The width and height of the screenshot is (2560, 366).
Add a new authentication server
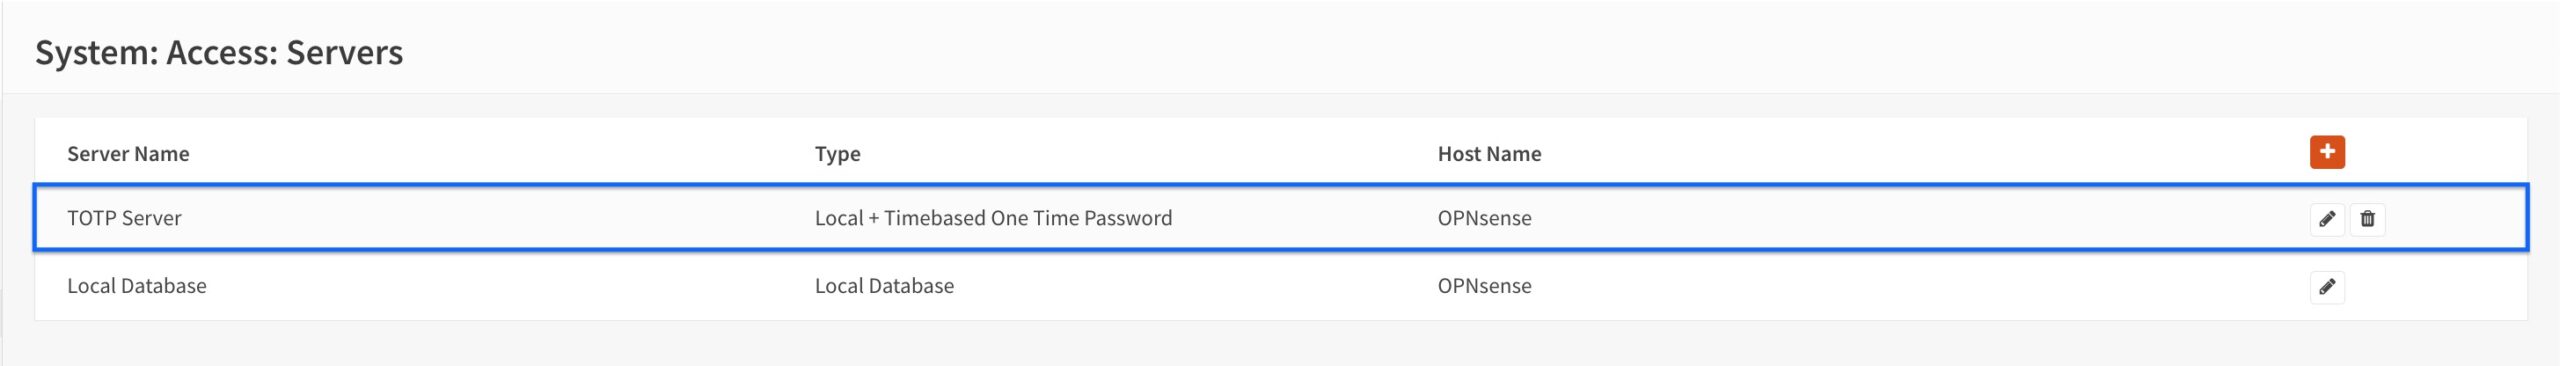2327,152
